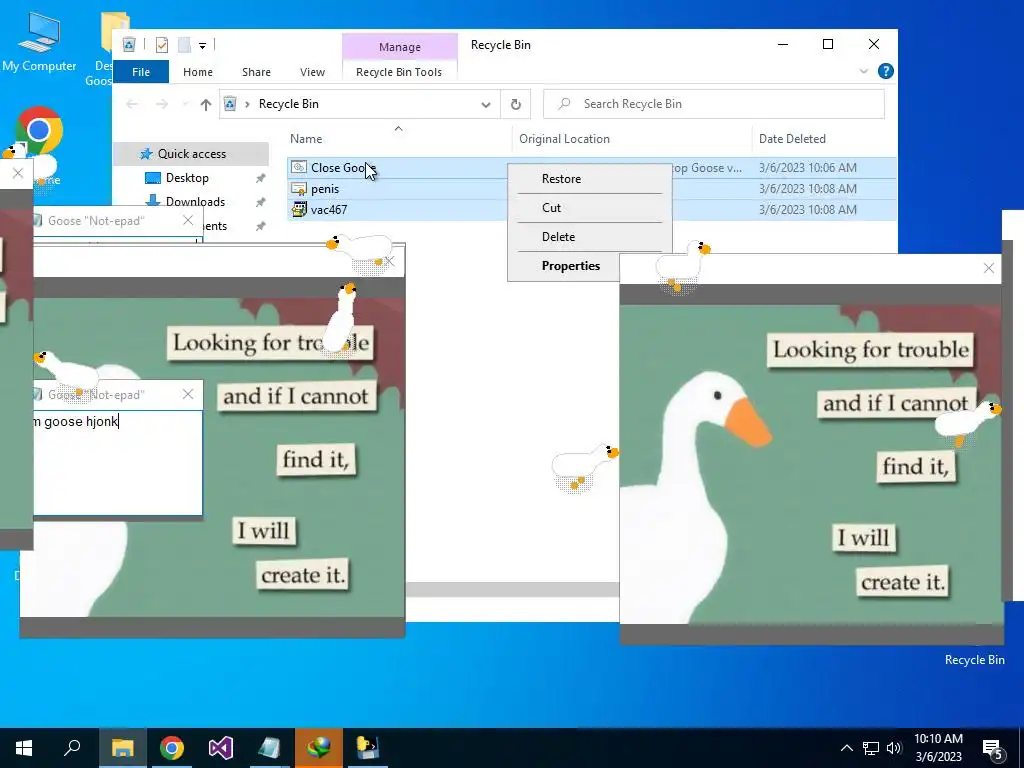Open Downloads in navigation pane
This screenshot has width=1024, height=768.
point(195,202)
